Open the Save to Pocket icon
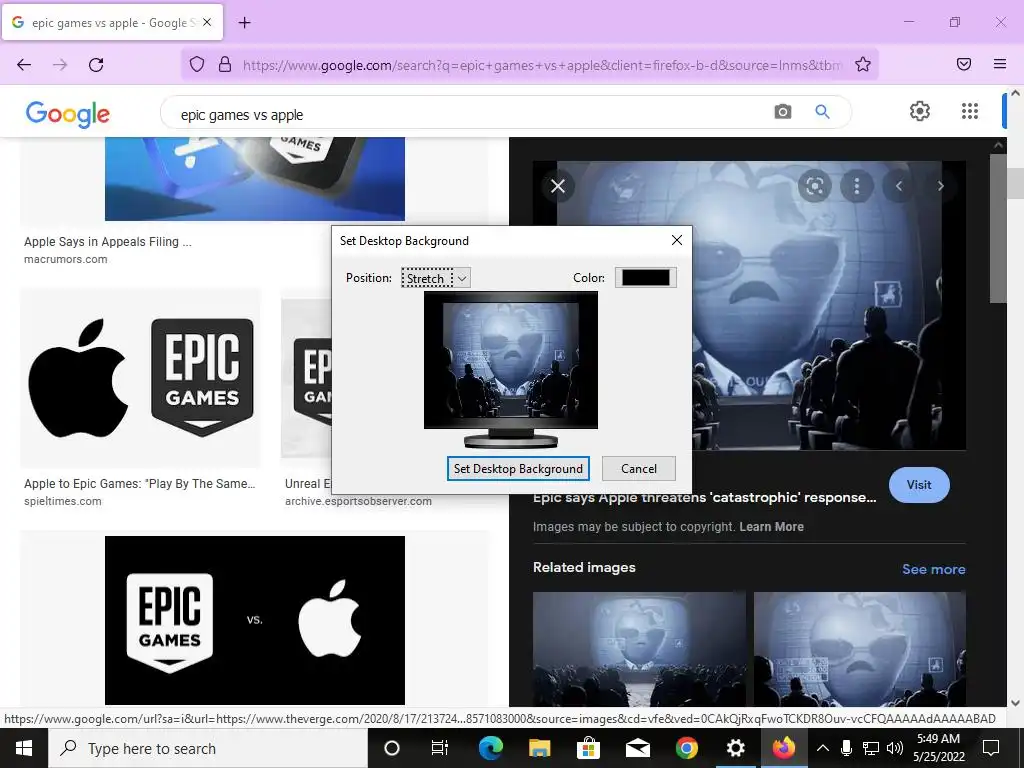Viewport: 1024px width, 768px height. tap(964, 64)
